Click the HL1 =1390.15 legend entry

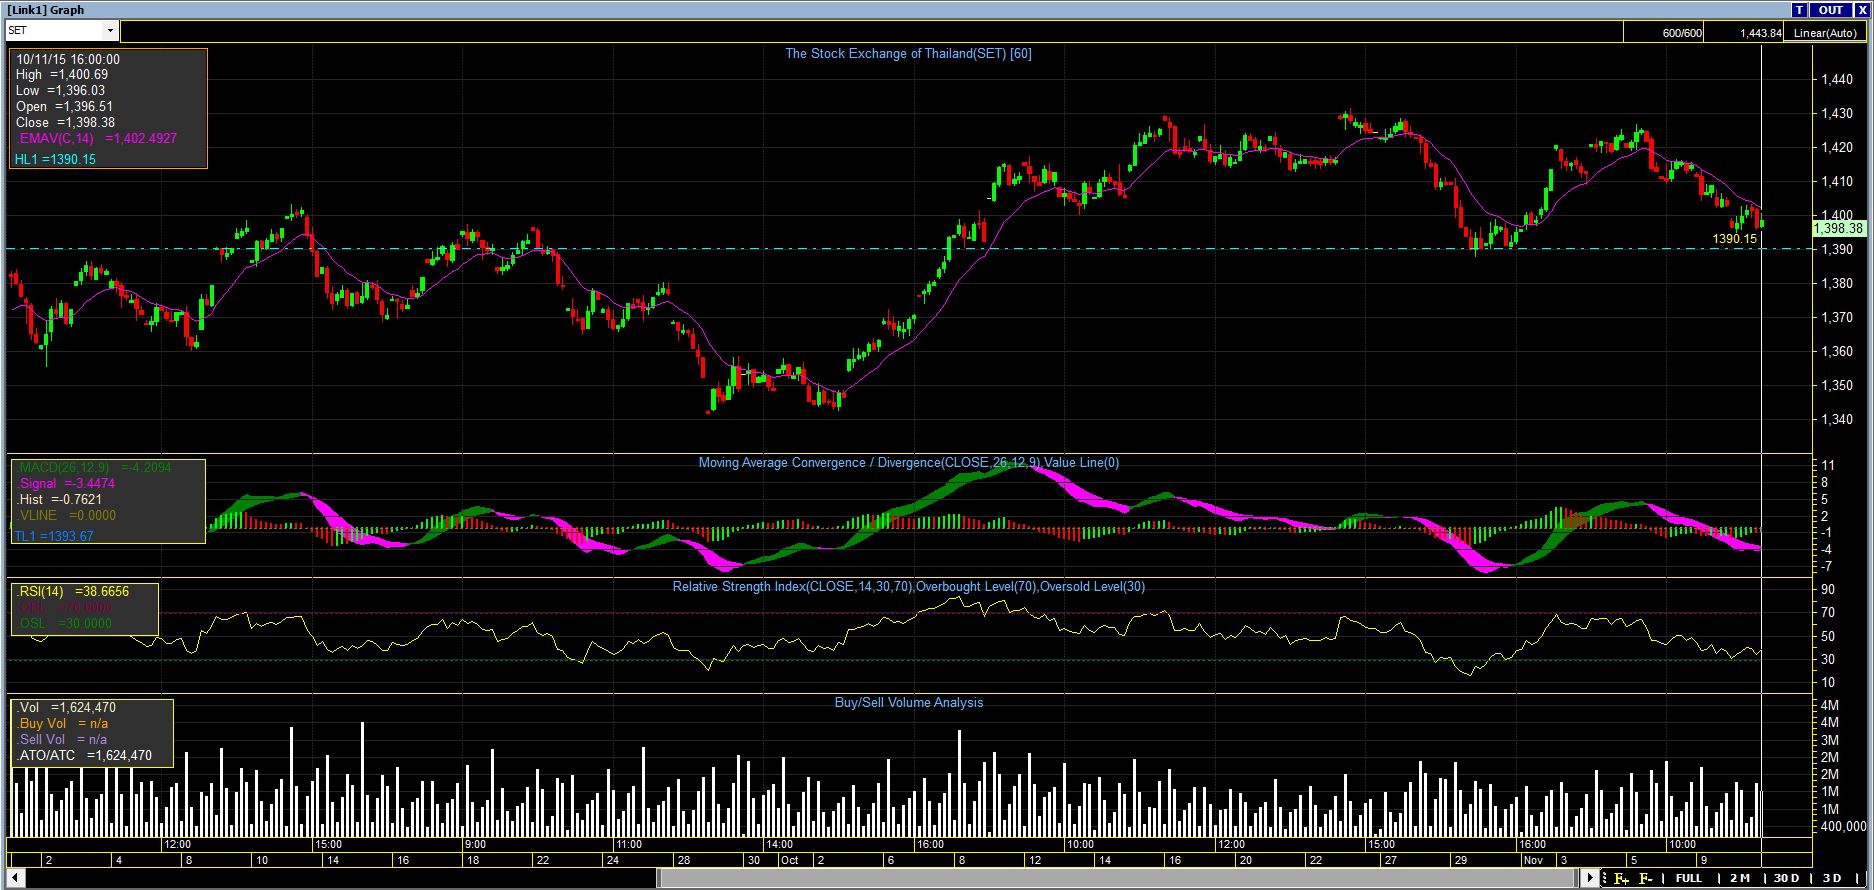coord(55,160)
